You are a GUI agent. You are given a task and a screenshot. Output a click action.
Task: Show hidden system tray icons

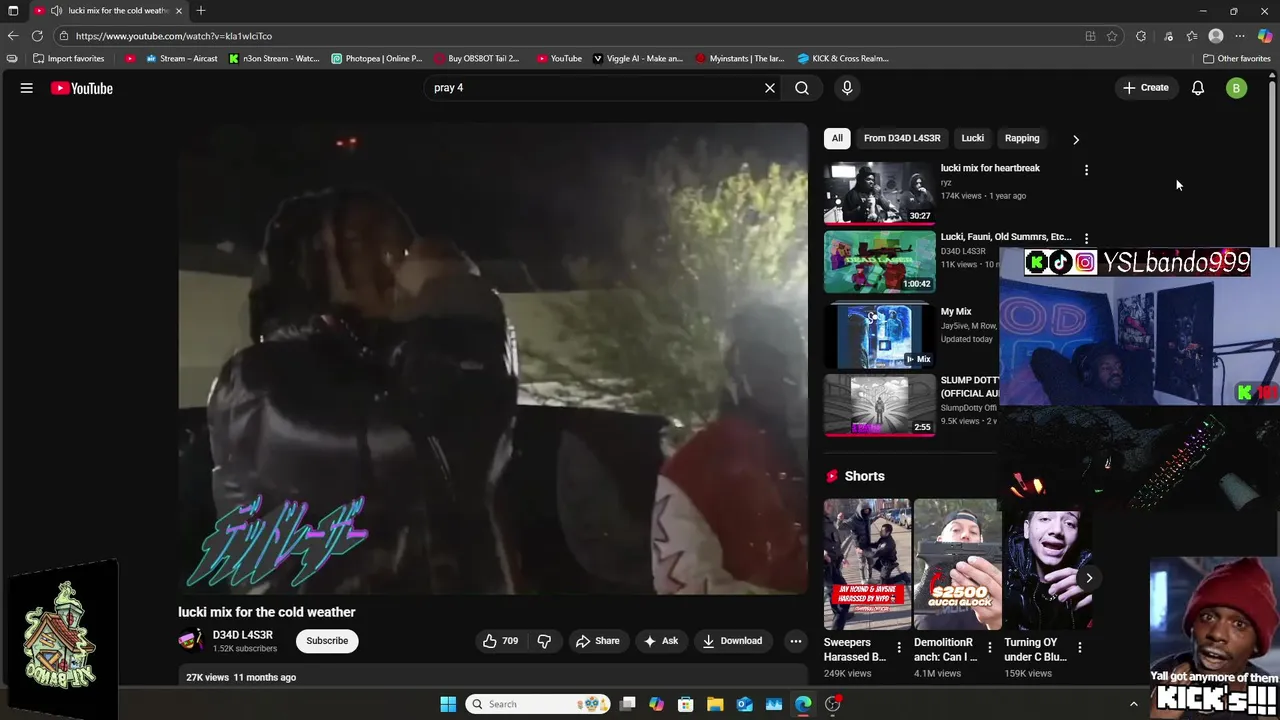tap(1133, 704)
